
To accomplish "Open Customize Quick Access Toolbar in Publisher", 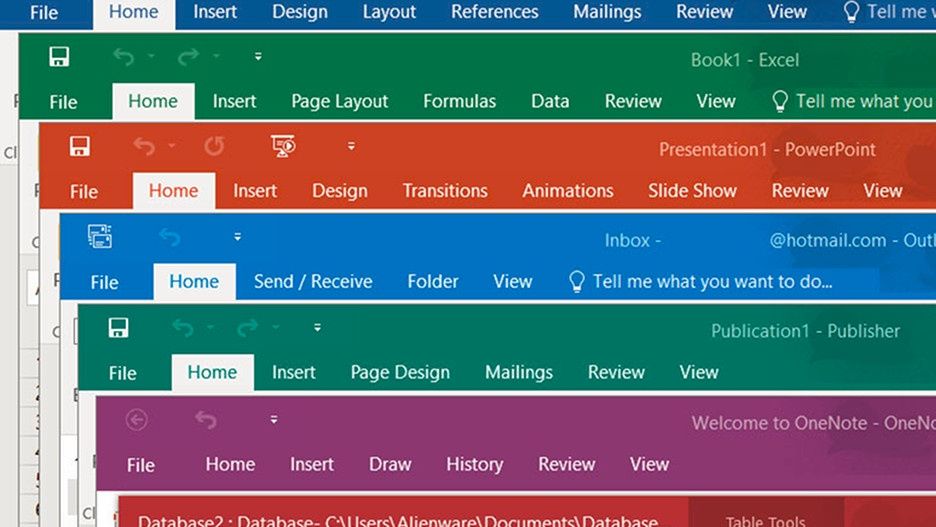I will click(318, 327).
